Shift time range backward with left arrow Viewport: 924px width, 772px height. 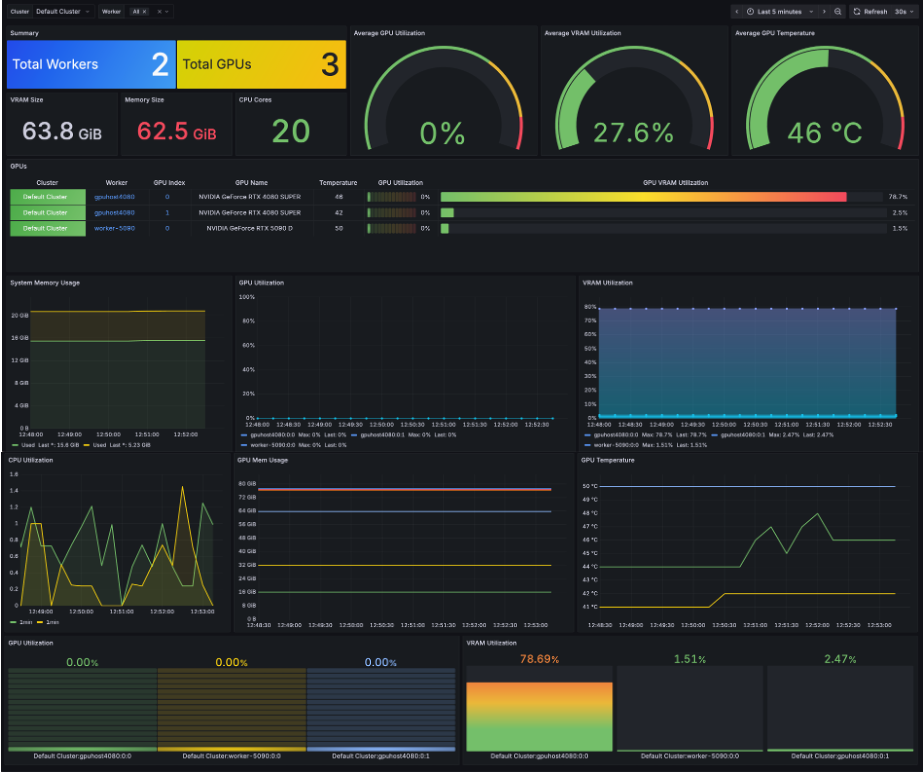737,11
